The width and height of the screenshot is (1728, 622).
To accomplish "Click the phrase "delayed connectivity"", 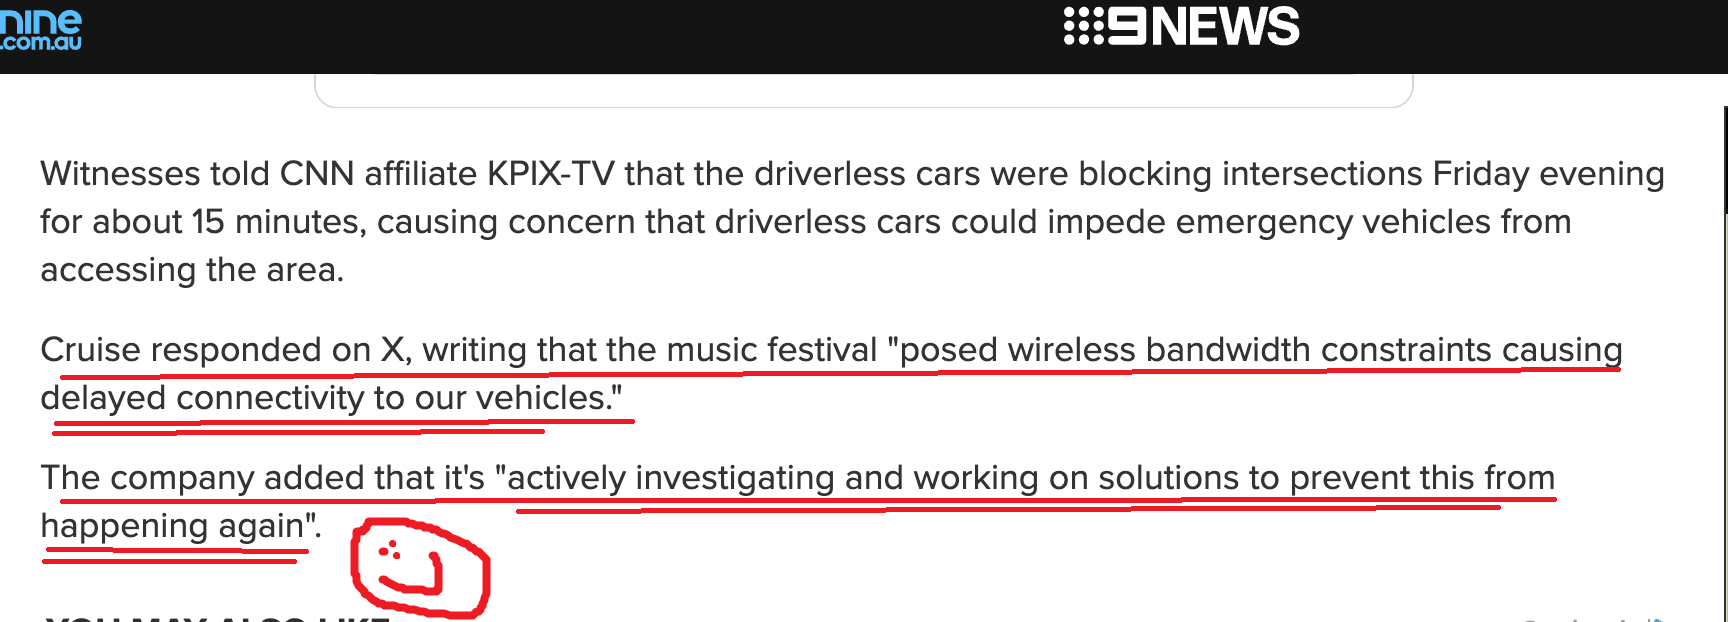I will coord(202,398).
